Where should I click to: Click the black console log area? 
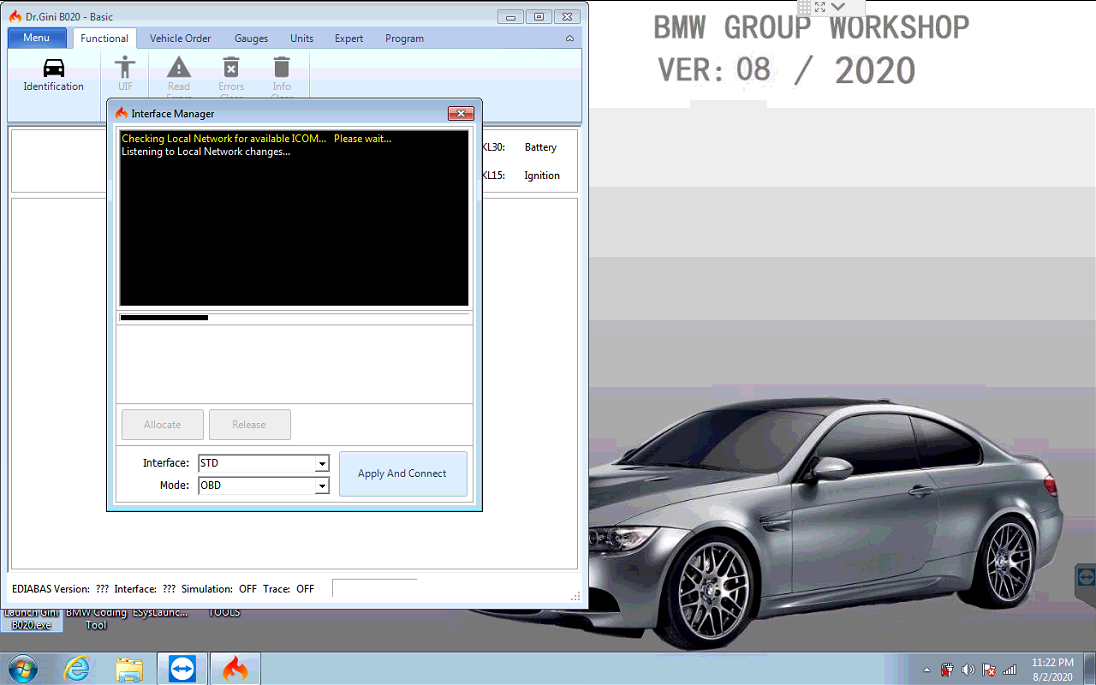pyautogui.click(x=294, y=218)
